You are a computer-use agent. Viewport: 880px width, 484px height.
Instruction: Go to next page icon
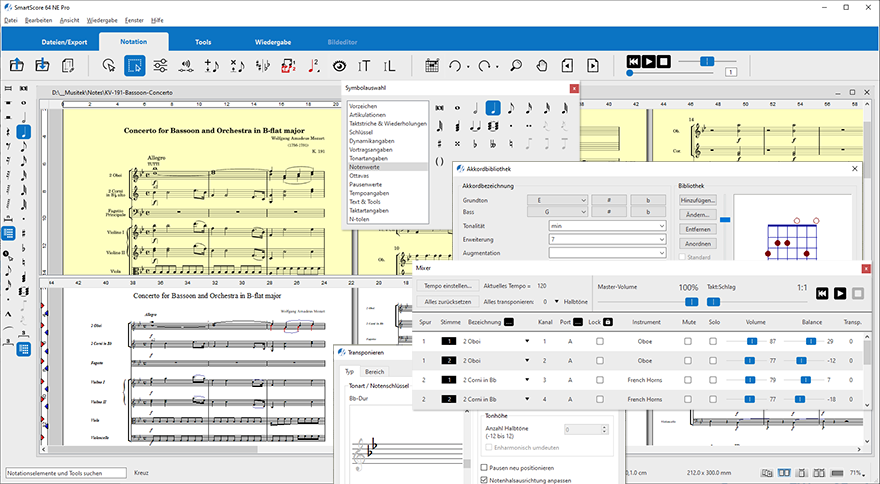(x=593, y=66)
